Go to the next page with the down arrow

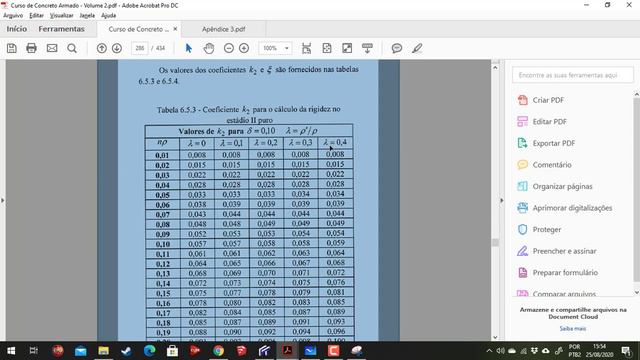(x=117, y=48)
